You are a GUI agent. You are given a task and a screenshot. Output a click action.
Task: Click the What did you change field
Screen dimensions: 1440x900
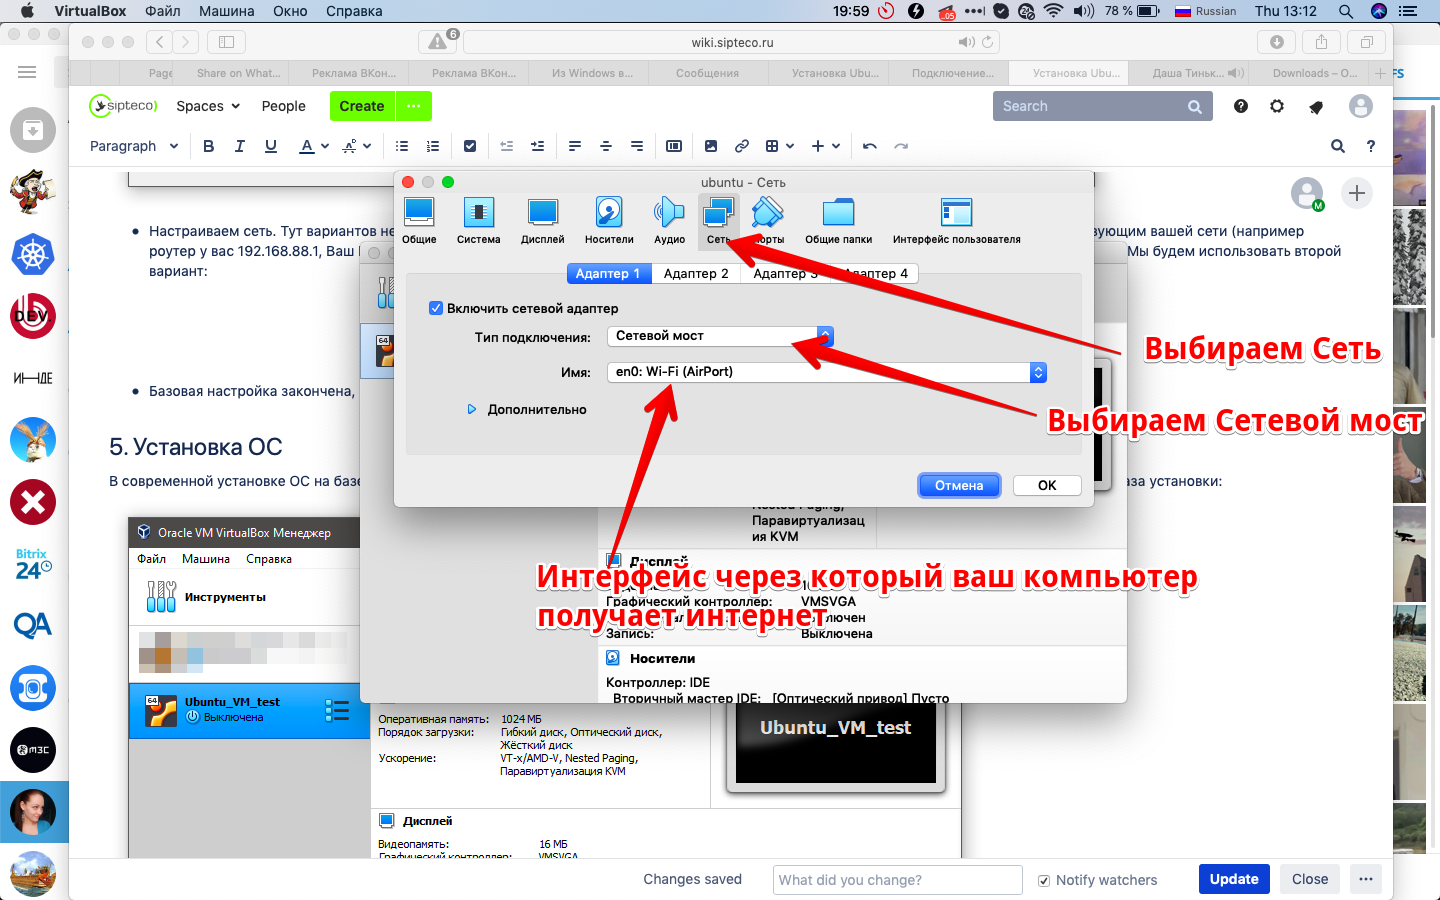click(x=897, y=880)
